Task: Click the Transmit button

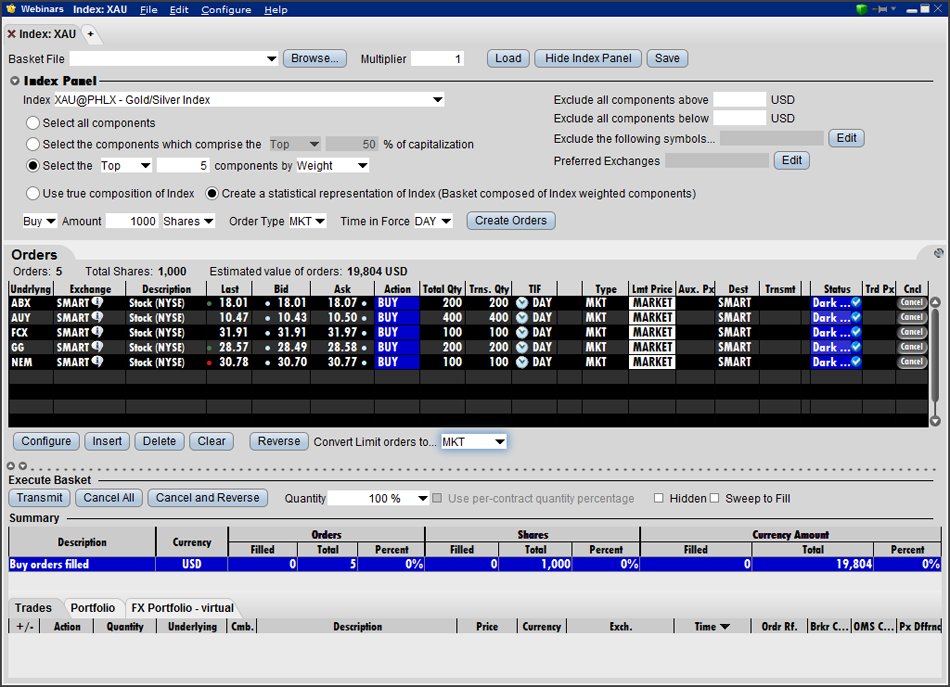Action: 39,497
